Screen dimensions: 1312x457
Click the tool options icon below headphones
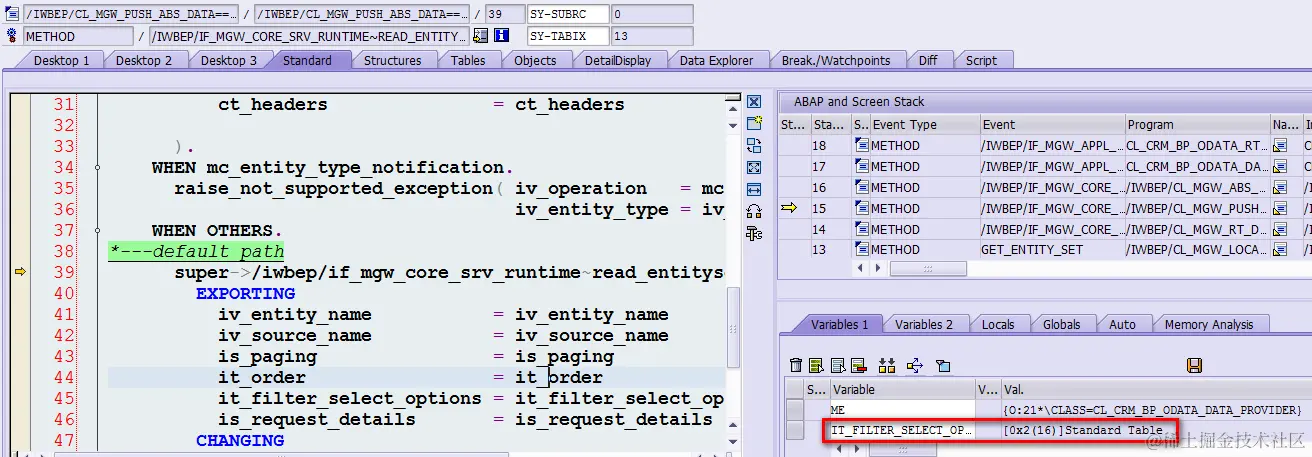point(754,233)
